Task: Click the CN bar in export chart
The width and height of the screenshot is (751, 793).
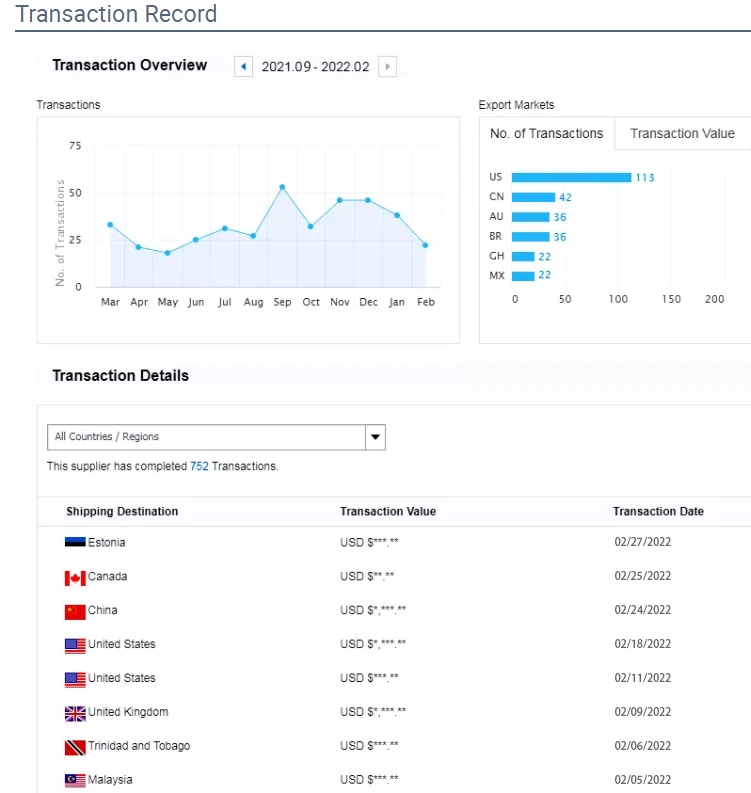Action: point(533,197)
